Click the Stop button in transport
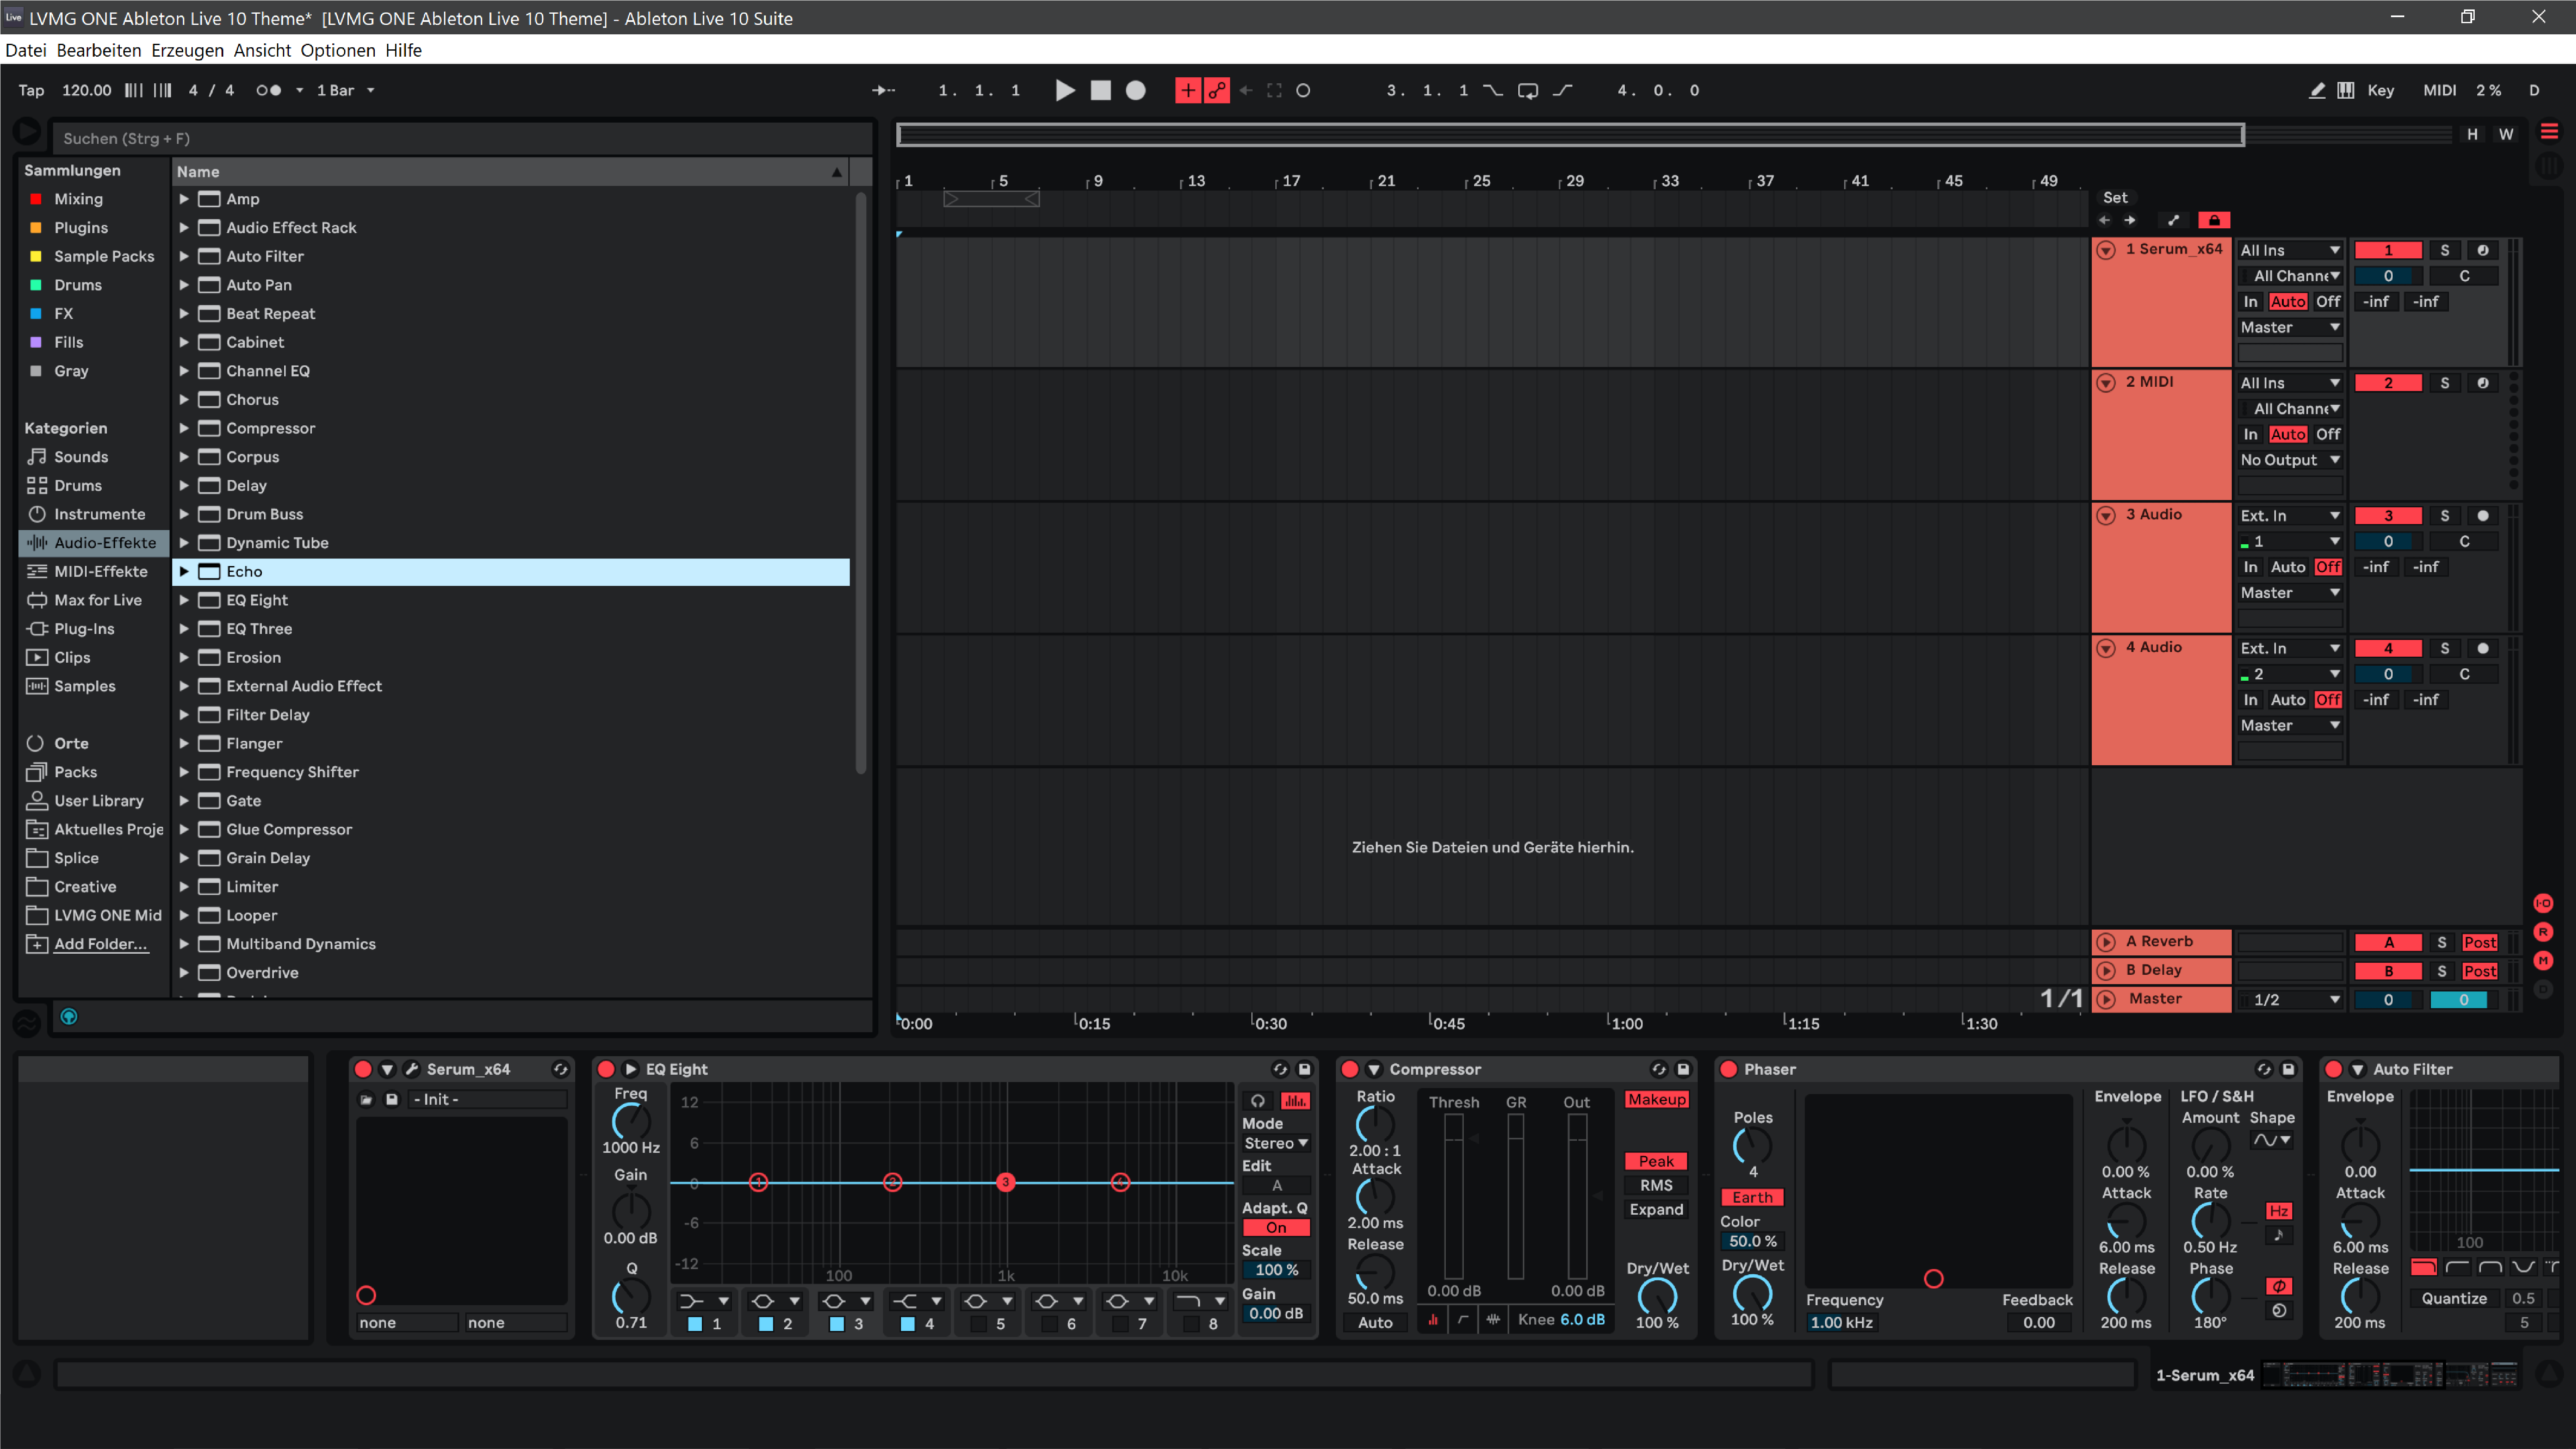Image resolution: width=2576 pixels, height=1449 pixels. point(1100,90)
